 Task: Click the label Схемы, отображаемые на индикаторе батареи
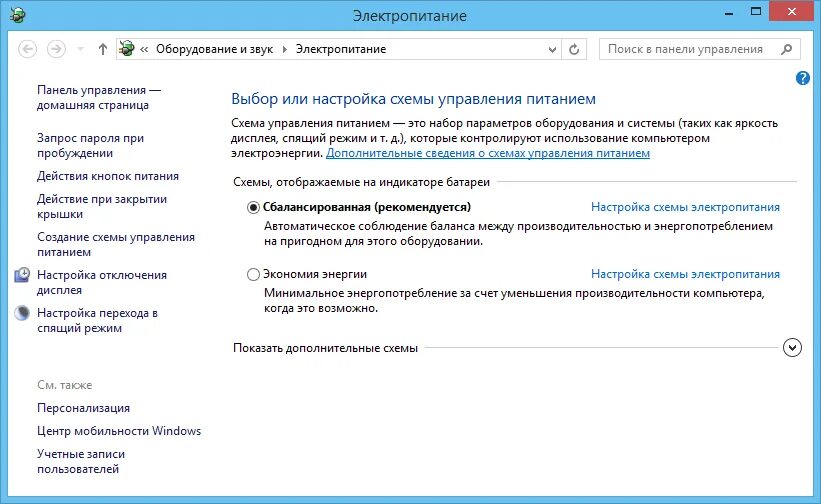point(361,182)
